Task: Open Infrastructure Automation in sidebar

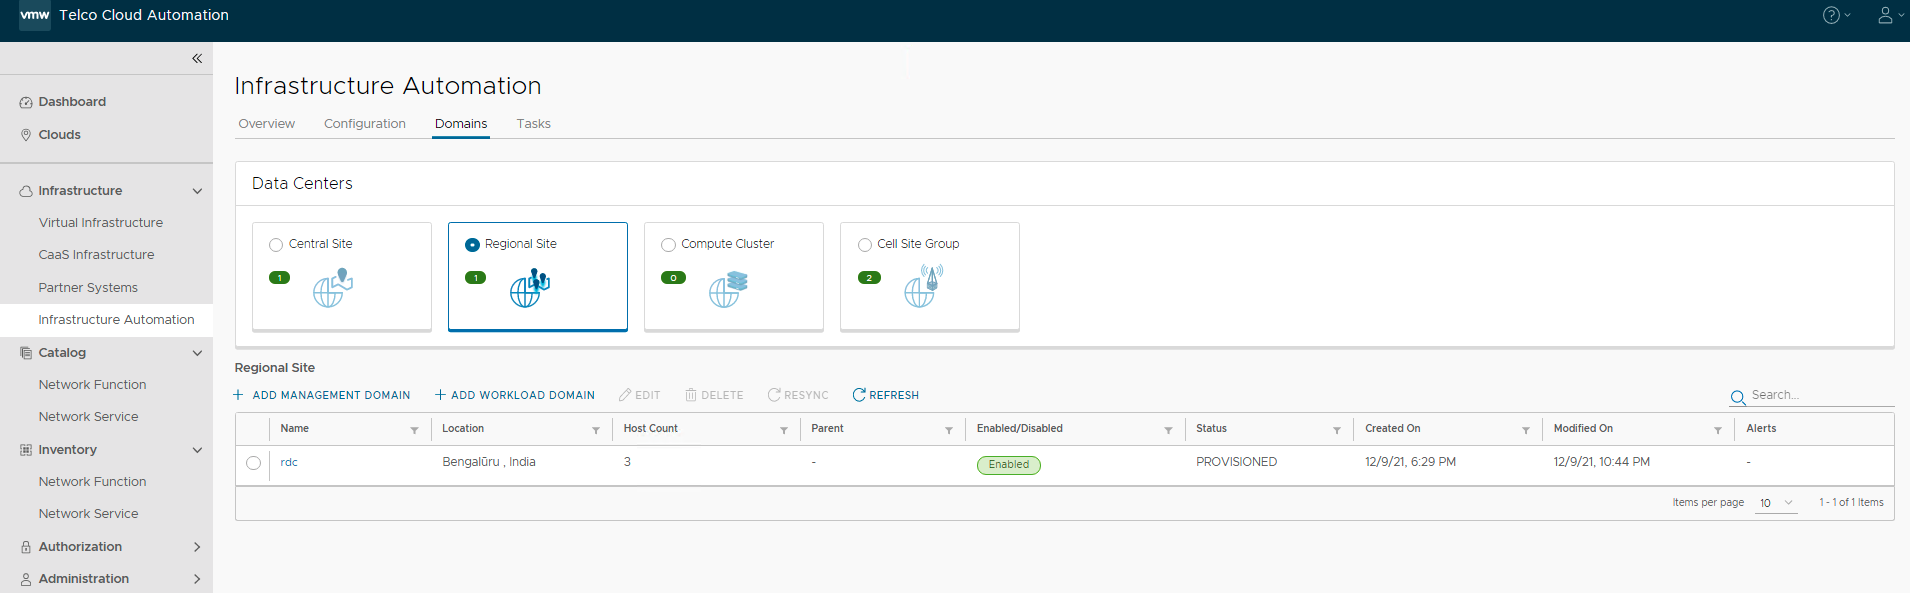Action: click(117, 320)
